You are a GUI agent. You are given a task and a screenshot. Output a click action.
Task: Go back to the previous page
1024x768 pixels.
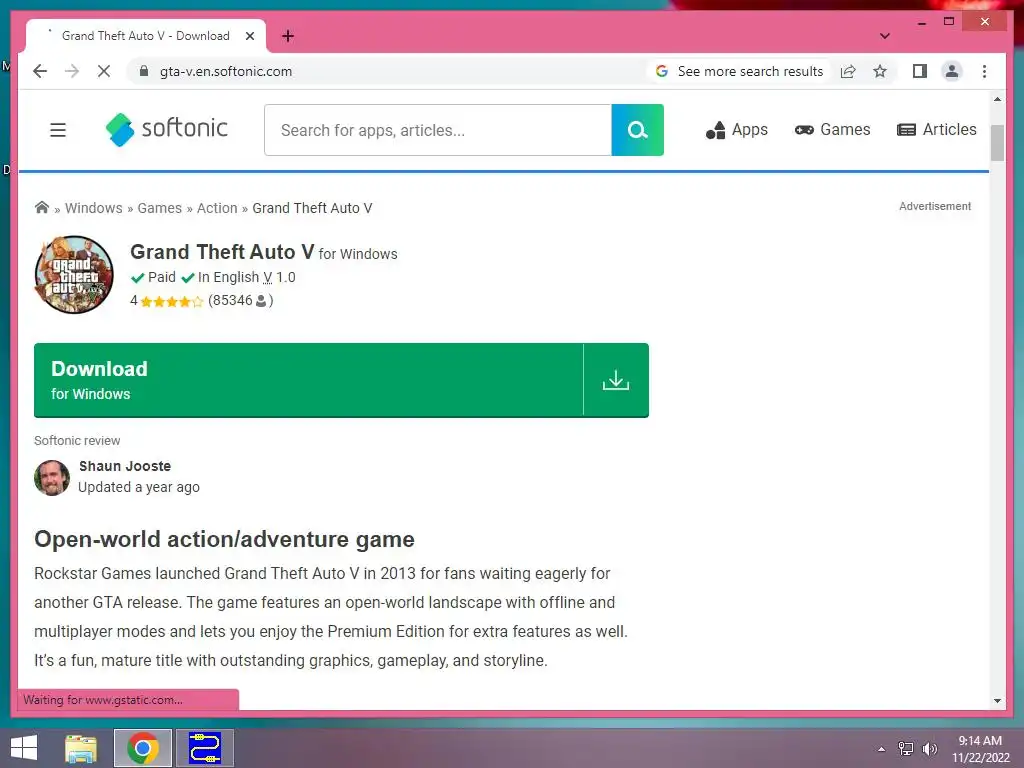click(x=40, y=71)
